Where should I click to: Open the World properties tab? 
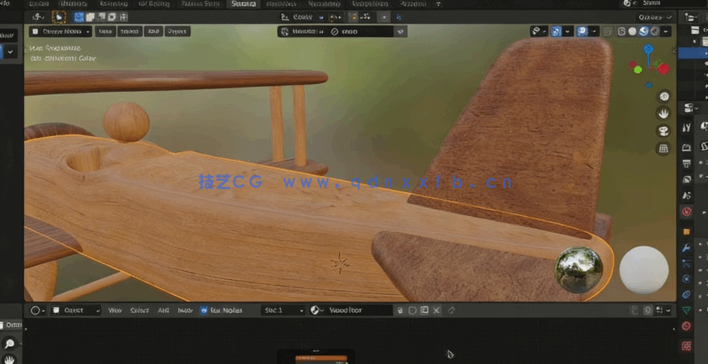pos(686,211)
